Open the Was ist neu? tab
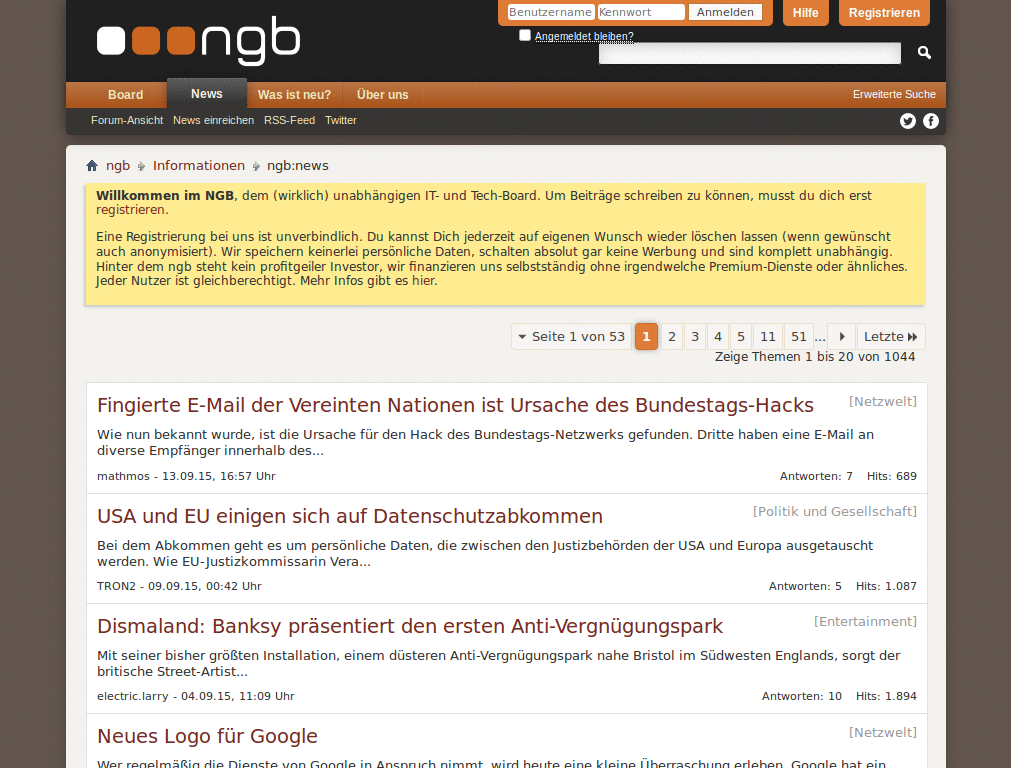 click(x=294, y=94)
